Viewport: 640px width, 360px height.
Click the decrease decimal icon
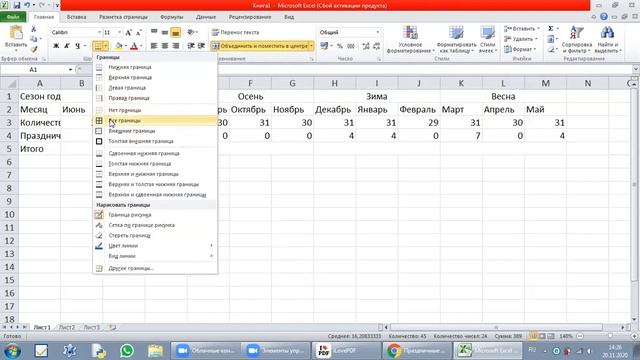[x=376, y=46]
